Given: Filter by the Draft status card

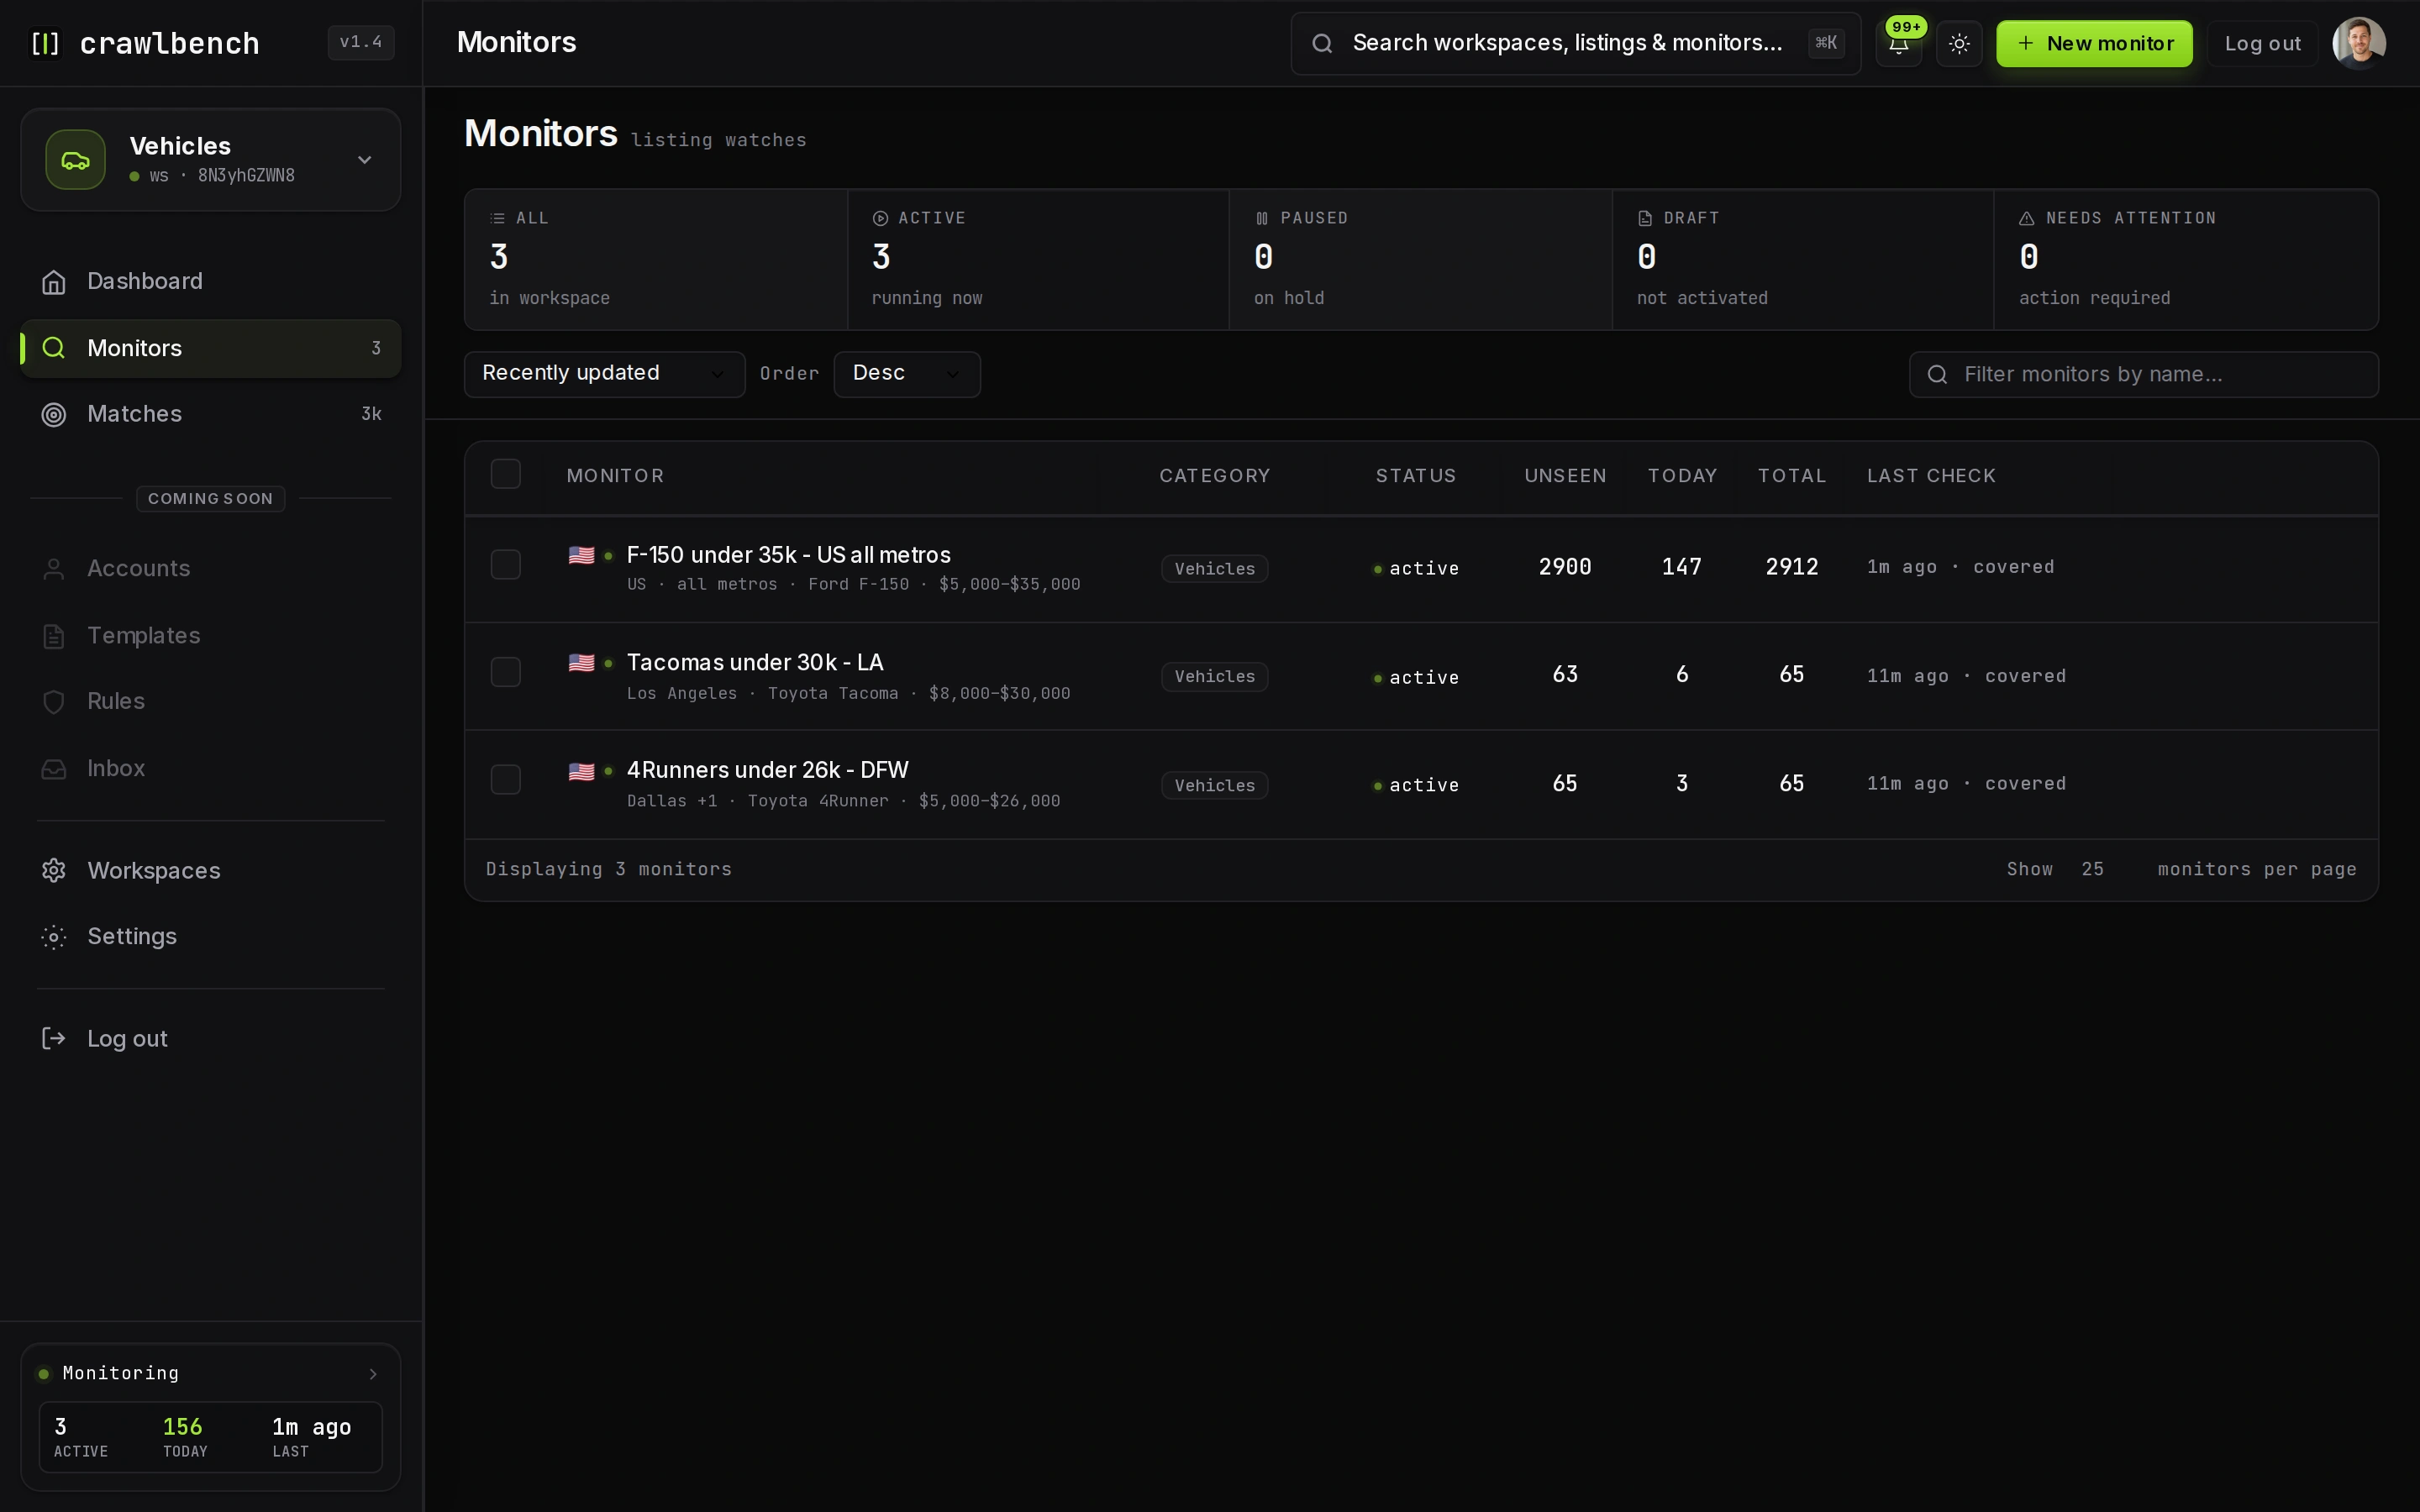Looking at the screenshot, I should coord(1803,259).
